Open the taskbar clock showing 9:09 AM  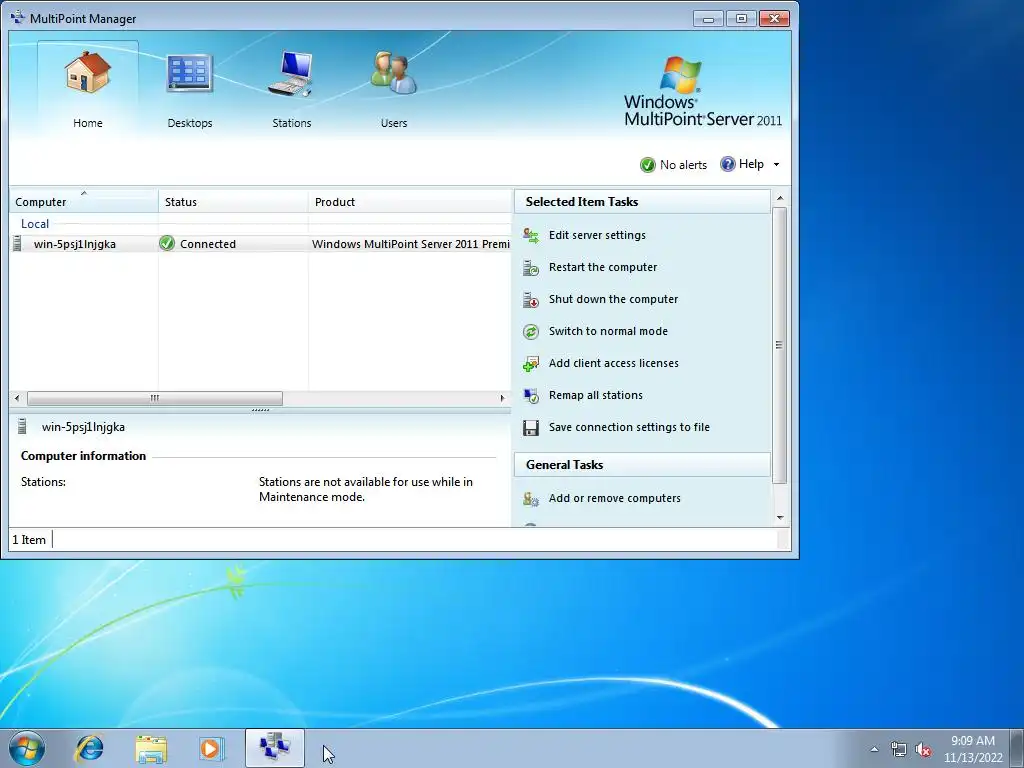[x=972, y=749]
